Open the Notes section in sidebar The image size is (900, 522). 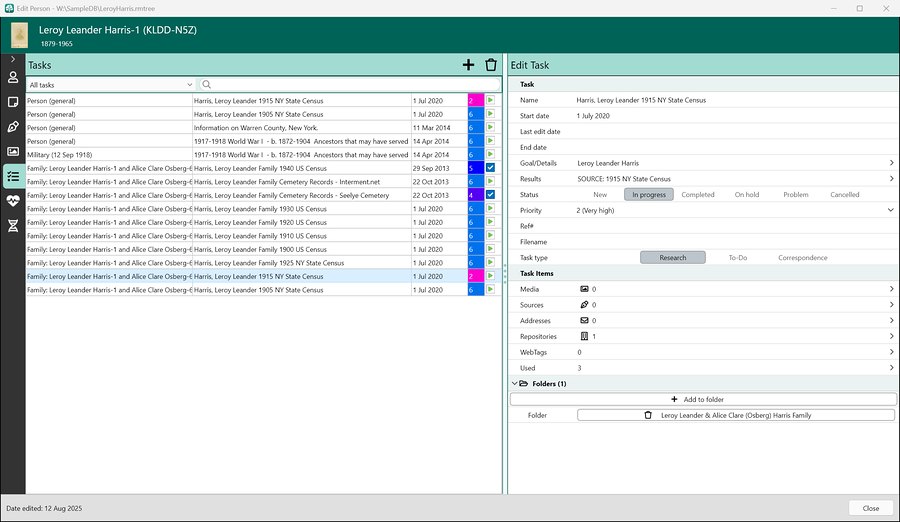[13, 102]
